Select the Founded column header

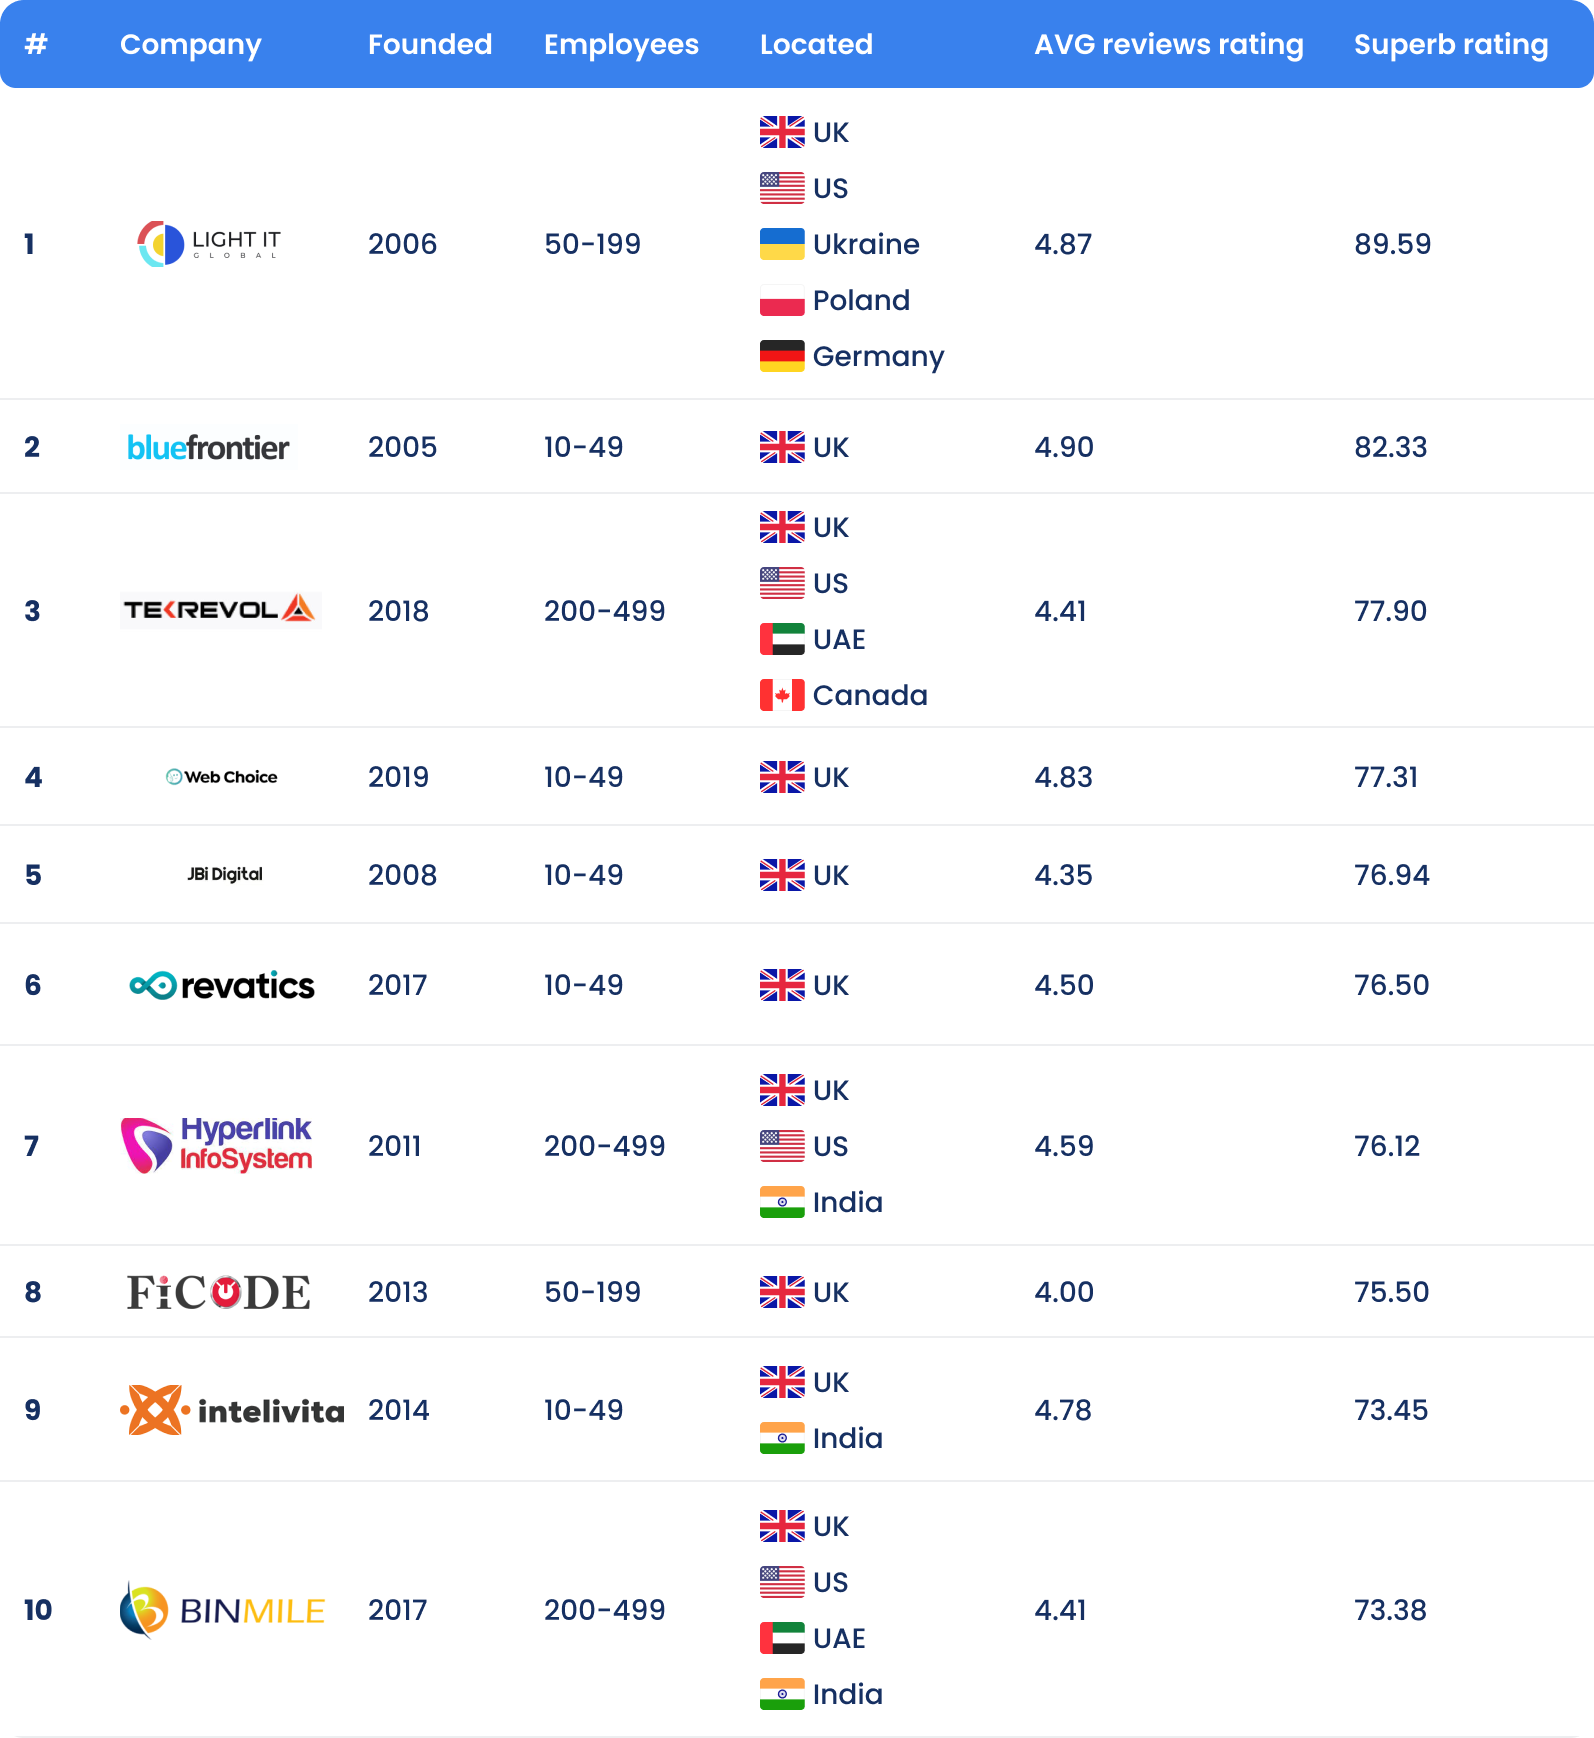430,44
